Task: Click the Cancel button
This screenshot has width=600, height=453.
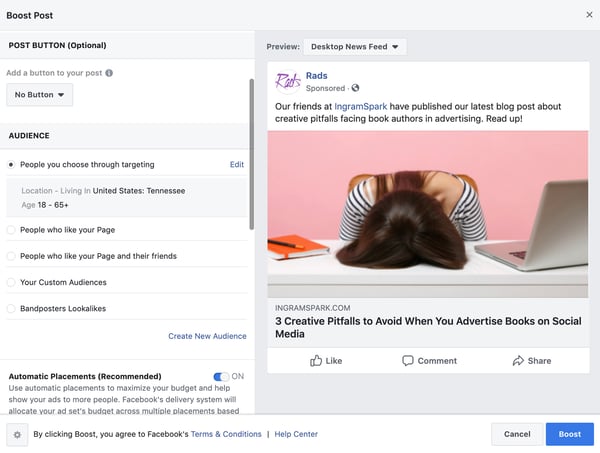Action: [x=517, y=434]
